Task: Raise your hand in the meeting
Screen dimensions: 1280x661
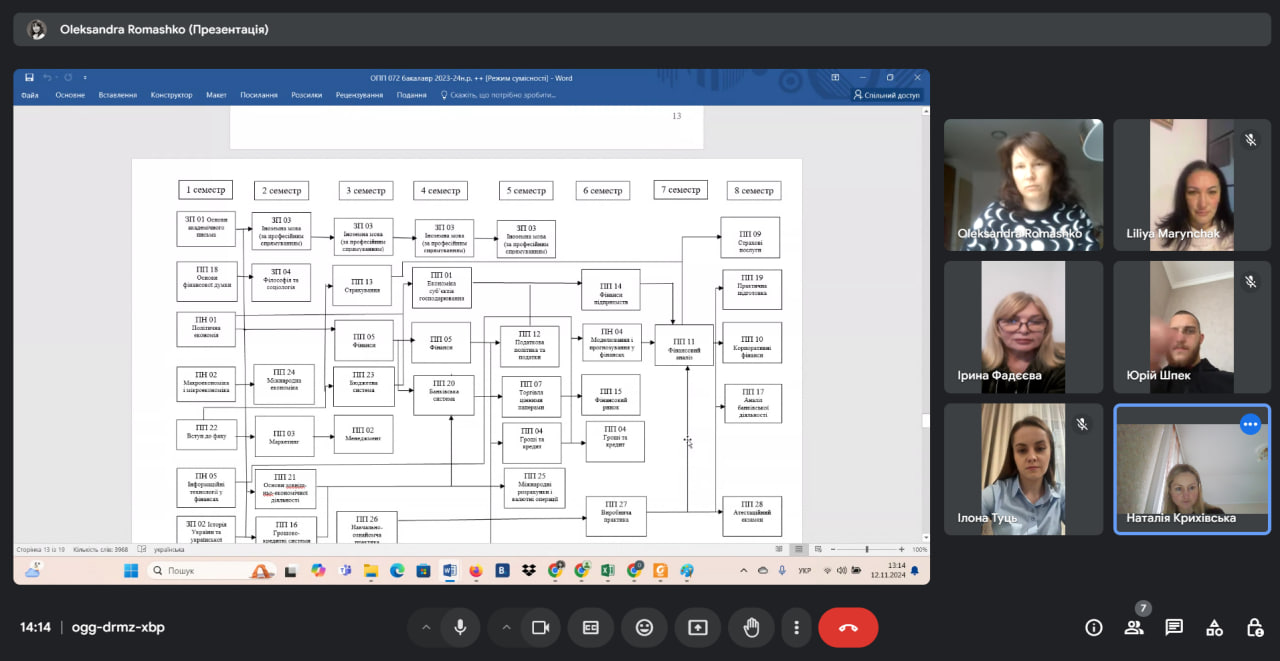Action: (751, 628)
